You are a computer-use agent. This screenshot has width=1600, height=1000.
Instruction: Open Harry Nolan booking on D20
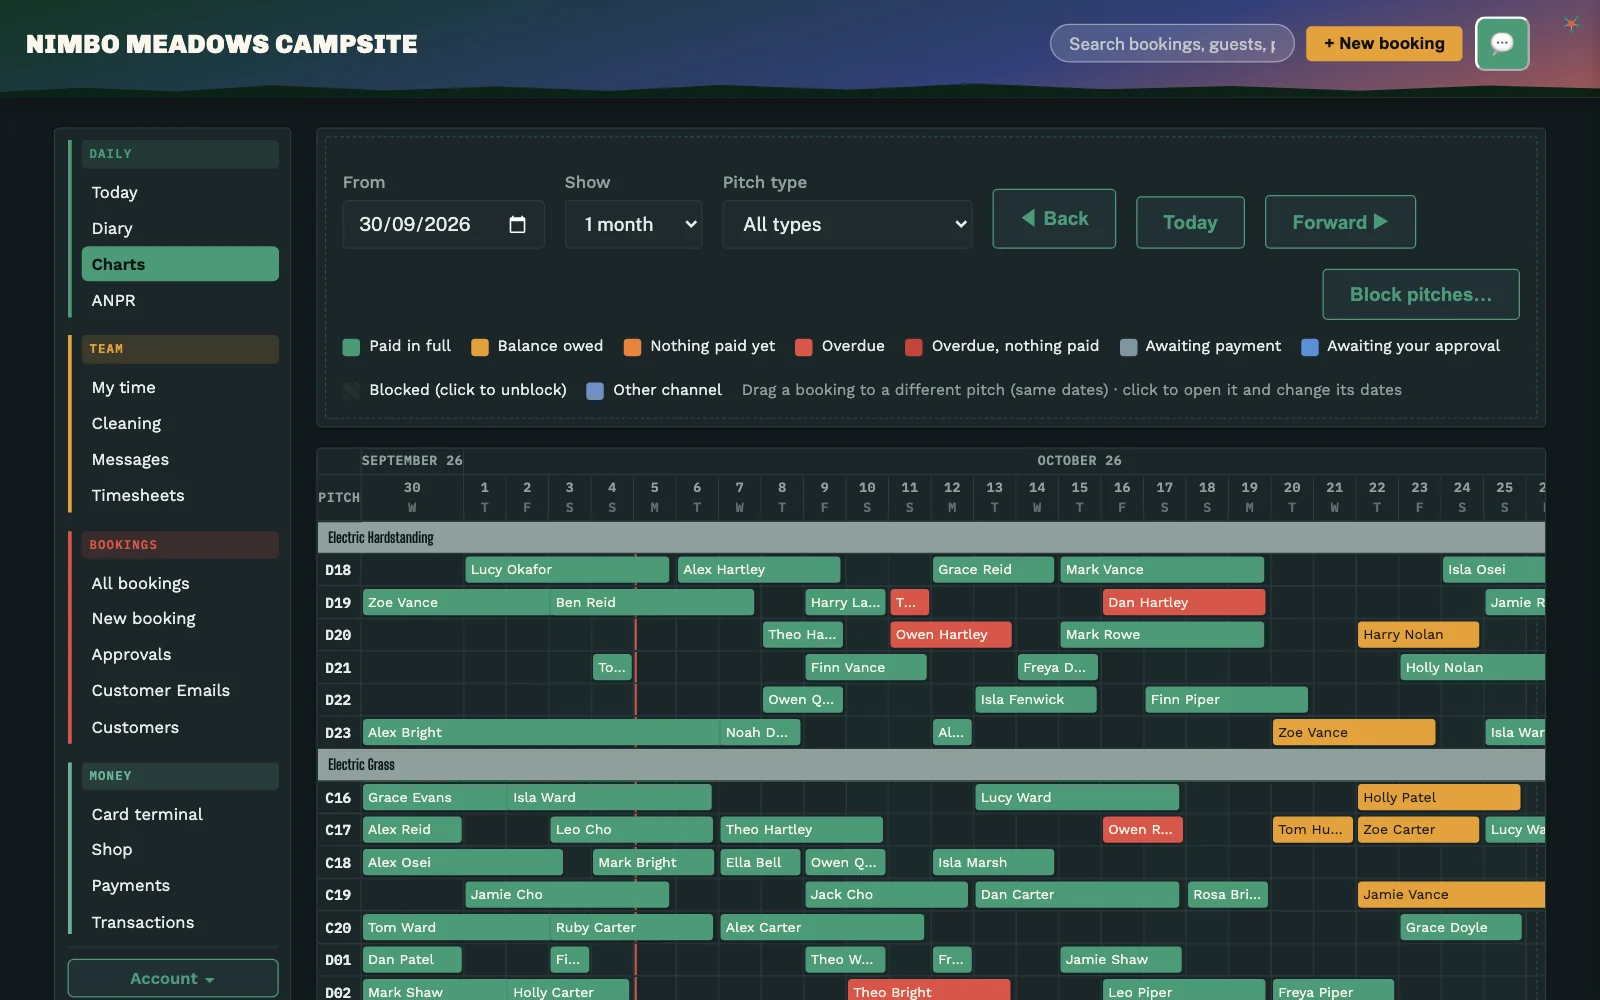tap(1418, 635)
